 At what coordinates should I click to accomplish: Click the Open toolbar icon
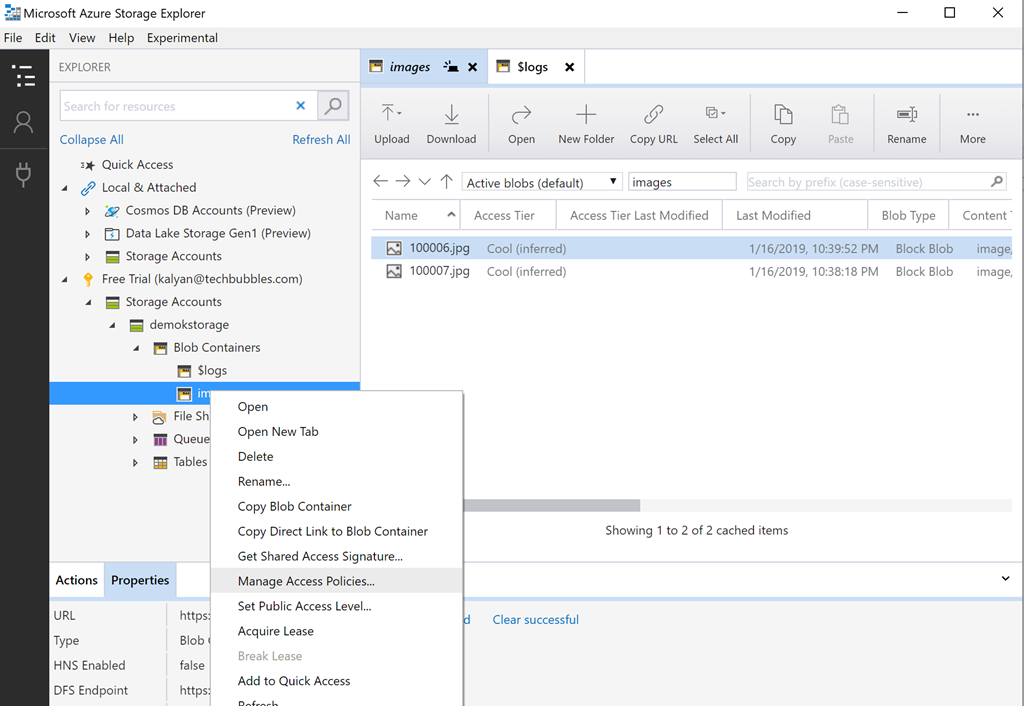521,124
